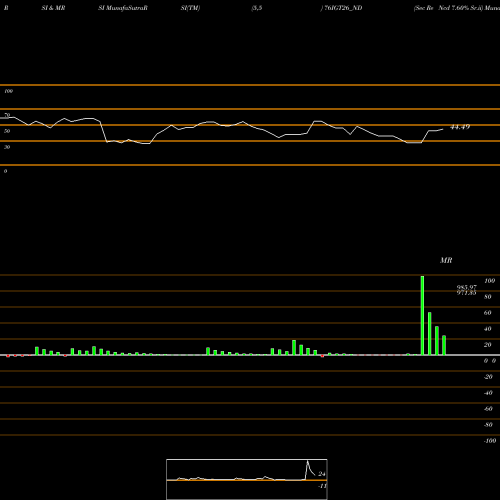The width and height of the screenshot is (500, 500).
Task: Click the spike peak in the mini overview chart
Action: pyautogui.click(x=307, y=462)
